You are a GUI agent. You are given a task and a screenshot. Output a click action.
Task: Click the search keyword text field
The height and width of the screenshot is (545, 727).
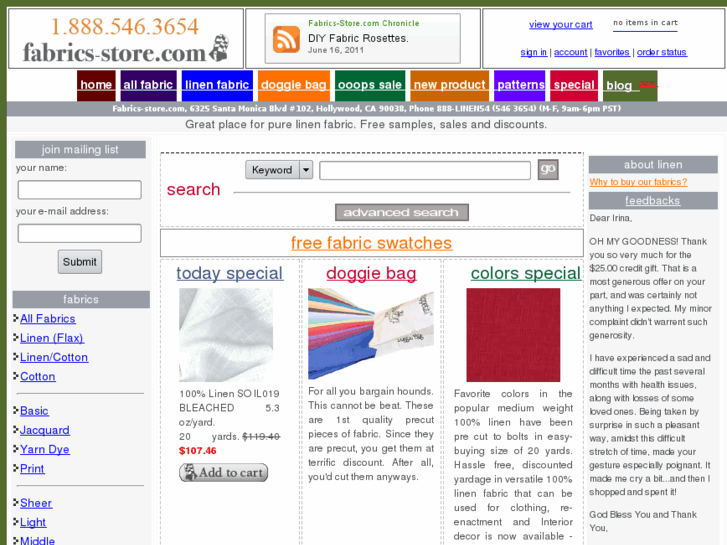pos(425,170)
